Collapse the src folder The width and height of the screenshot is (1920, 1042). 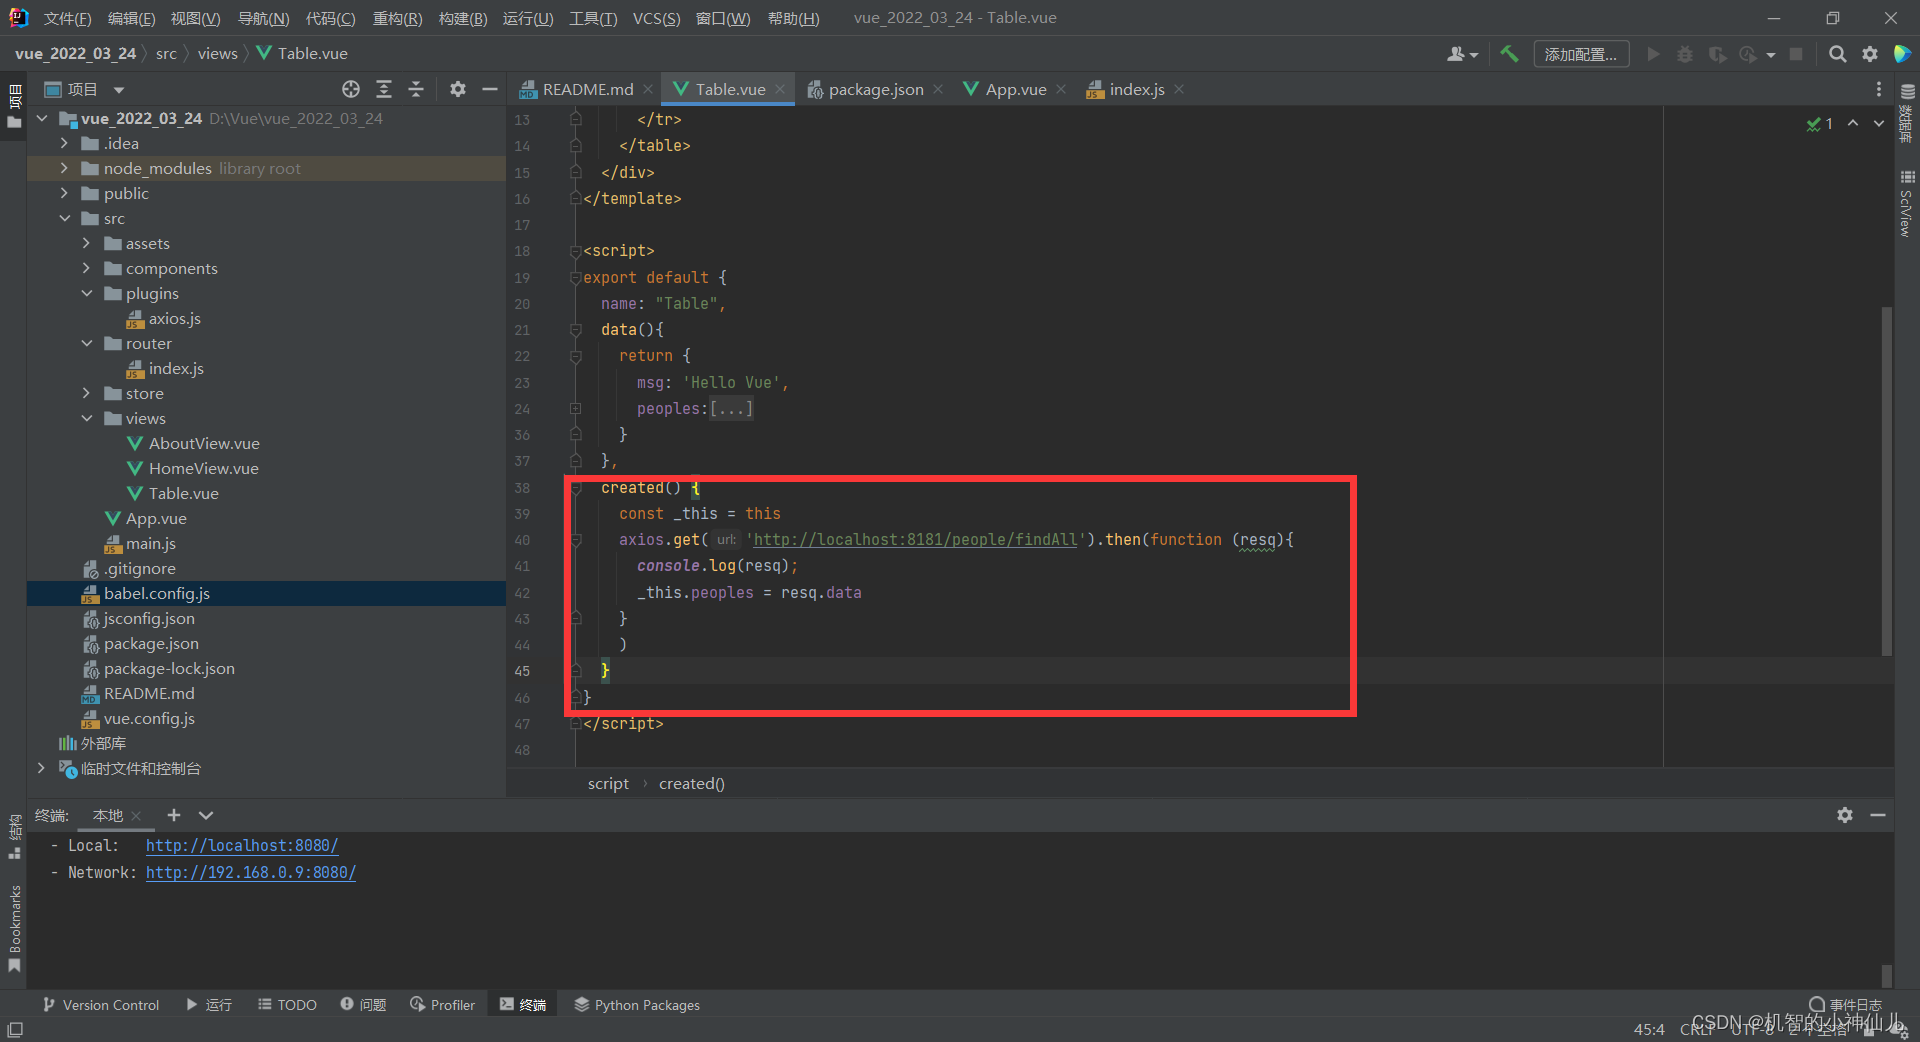(64, 218)
